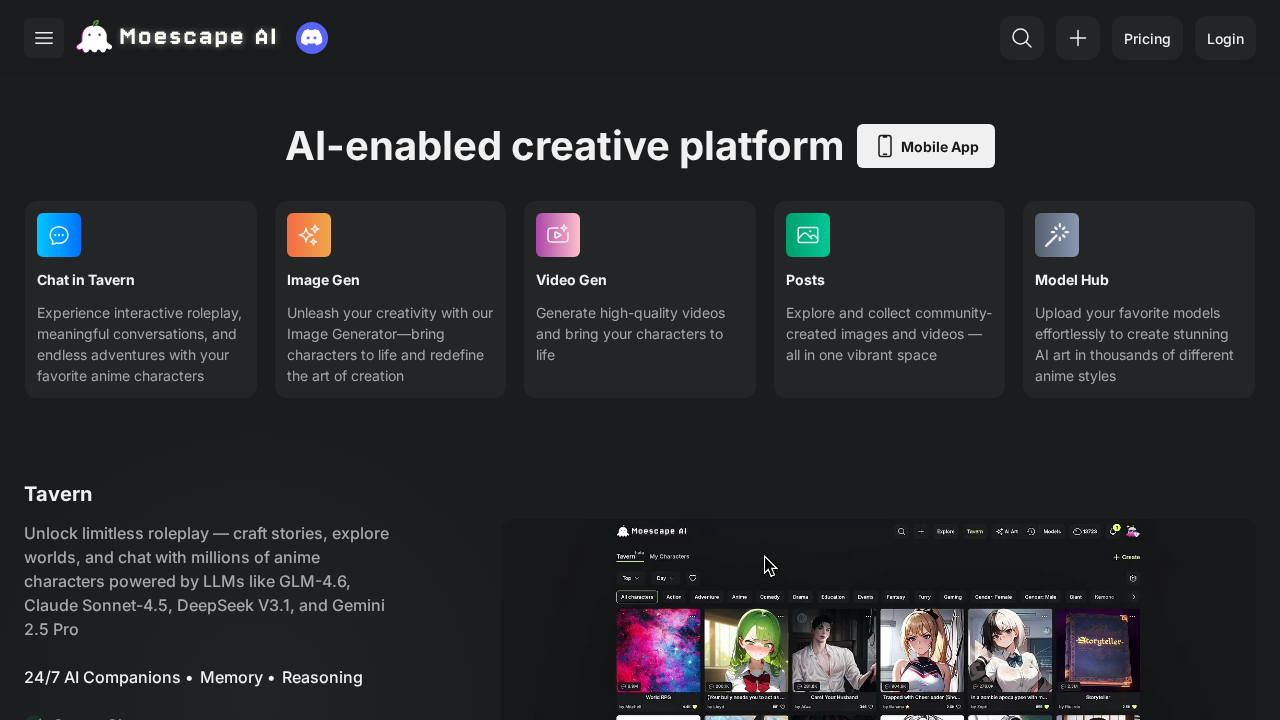Click the Login button
Screen dimensions: 1280x720
click(1225, 39)
